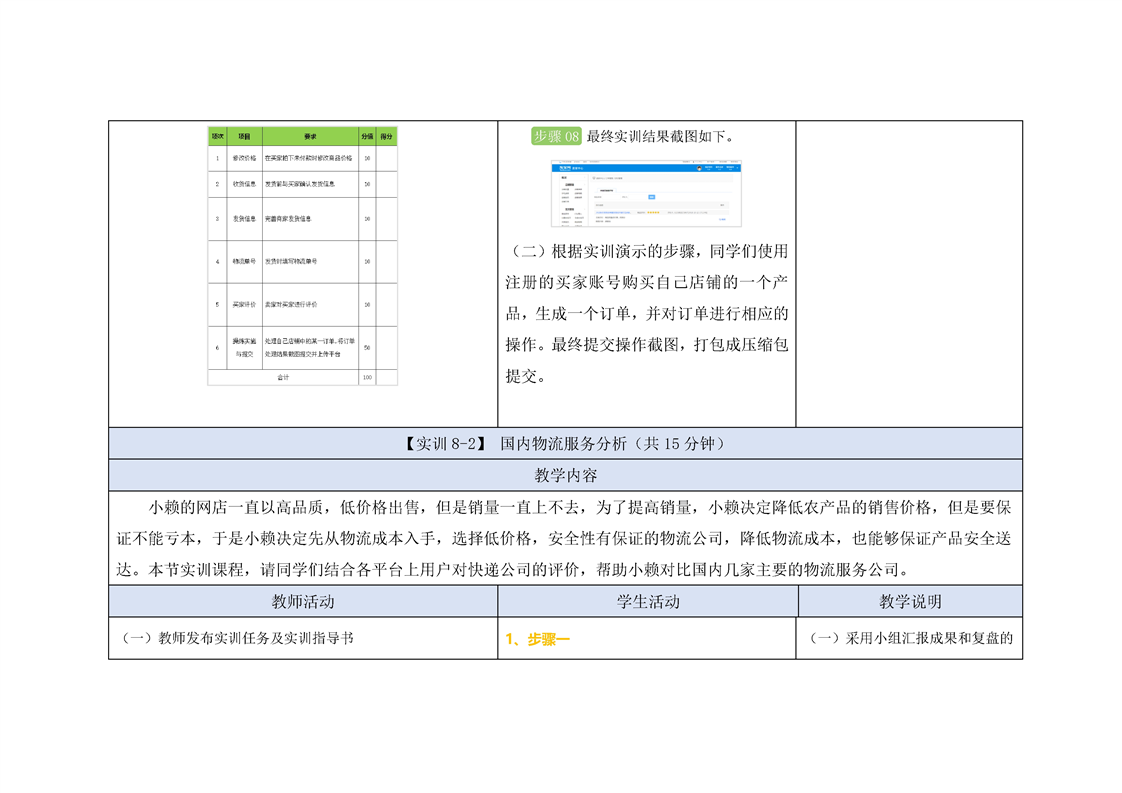This screenshot has width=1122, height=793.
Task: Click the 得分 header cell in scoring table
Action: [387, 136]
